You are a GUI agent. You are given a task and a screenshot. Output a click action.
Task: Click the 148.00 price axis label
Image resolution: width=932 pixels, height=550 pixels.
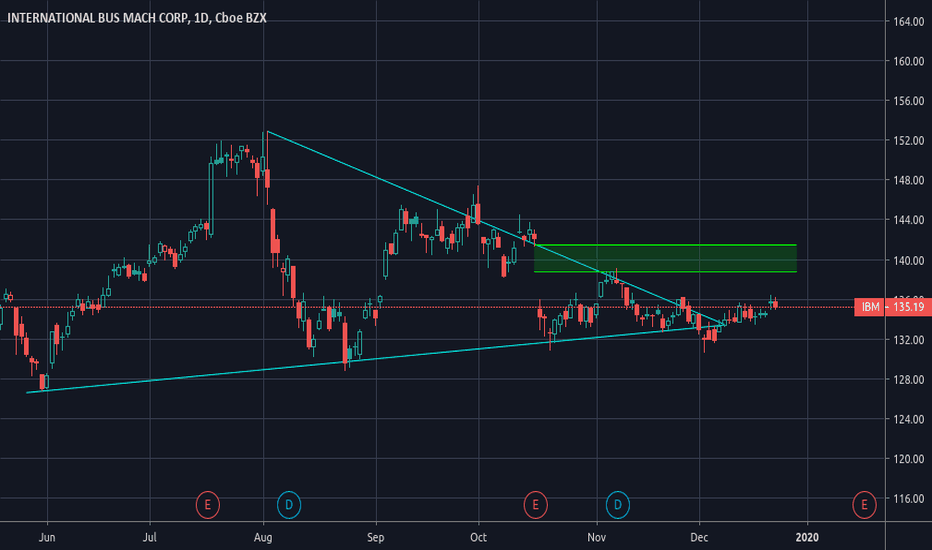coord(909,180)
